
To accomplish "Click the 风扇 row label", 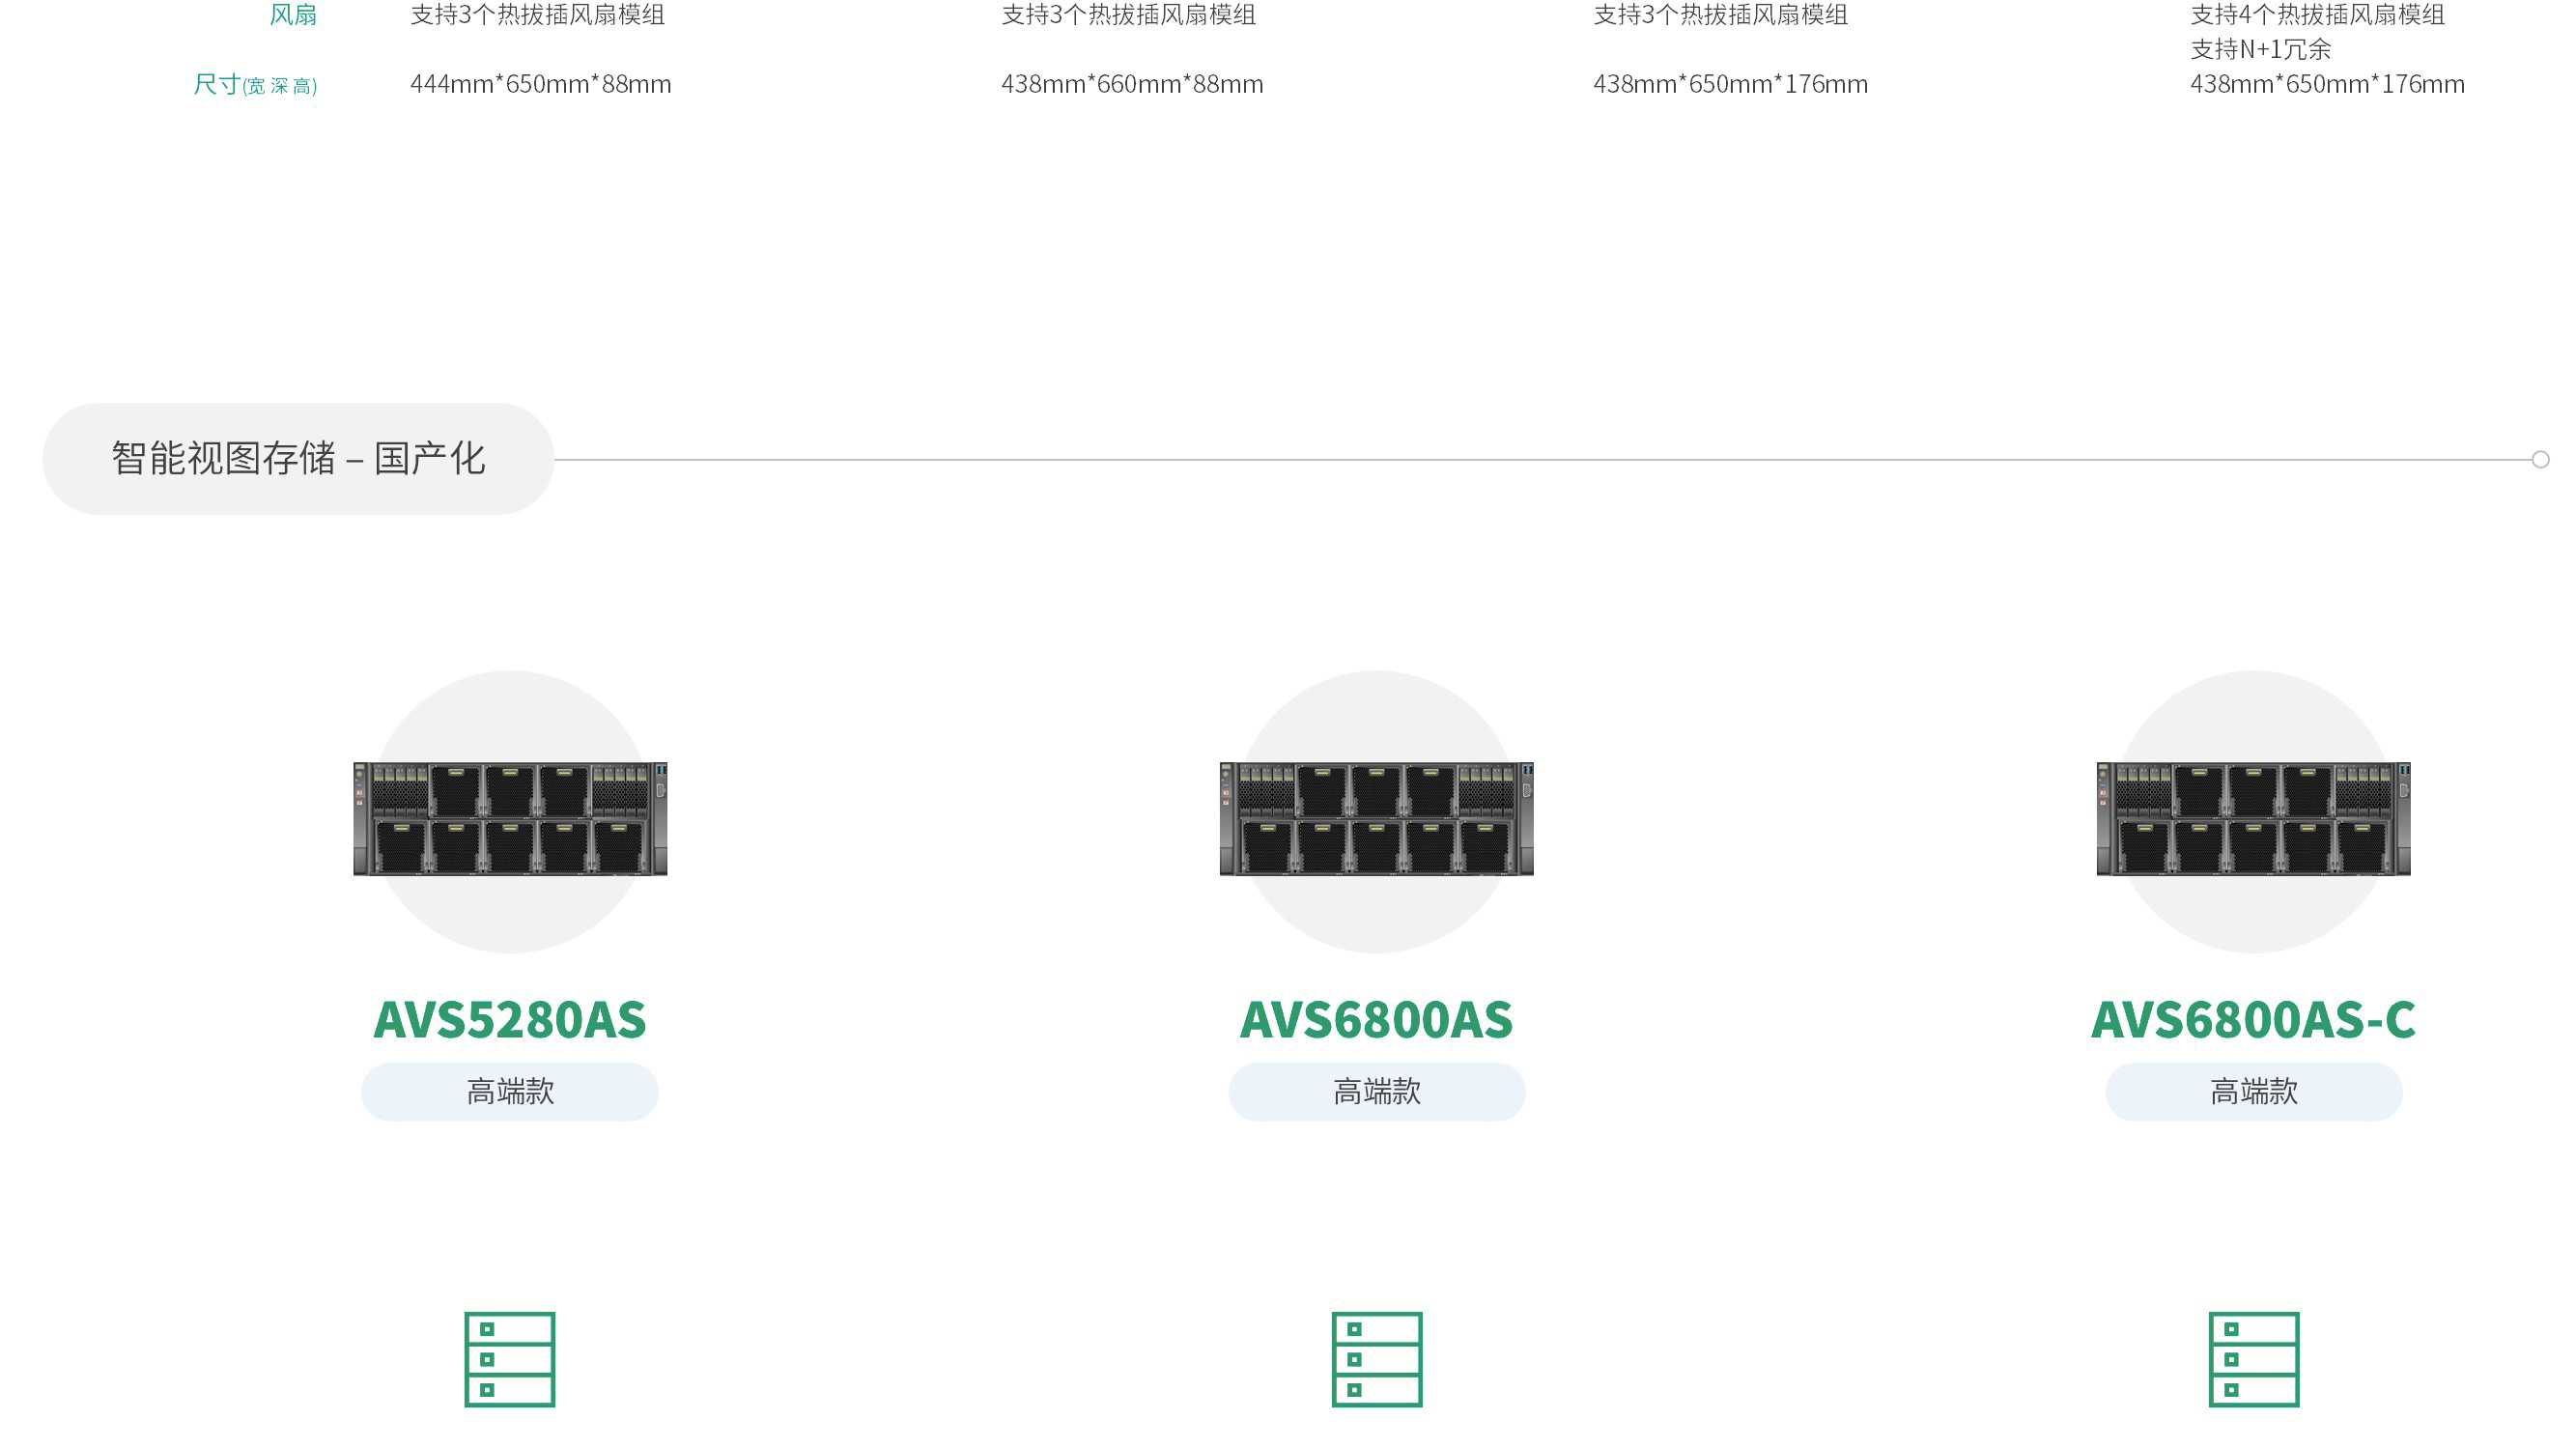I will click(293, 15).
